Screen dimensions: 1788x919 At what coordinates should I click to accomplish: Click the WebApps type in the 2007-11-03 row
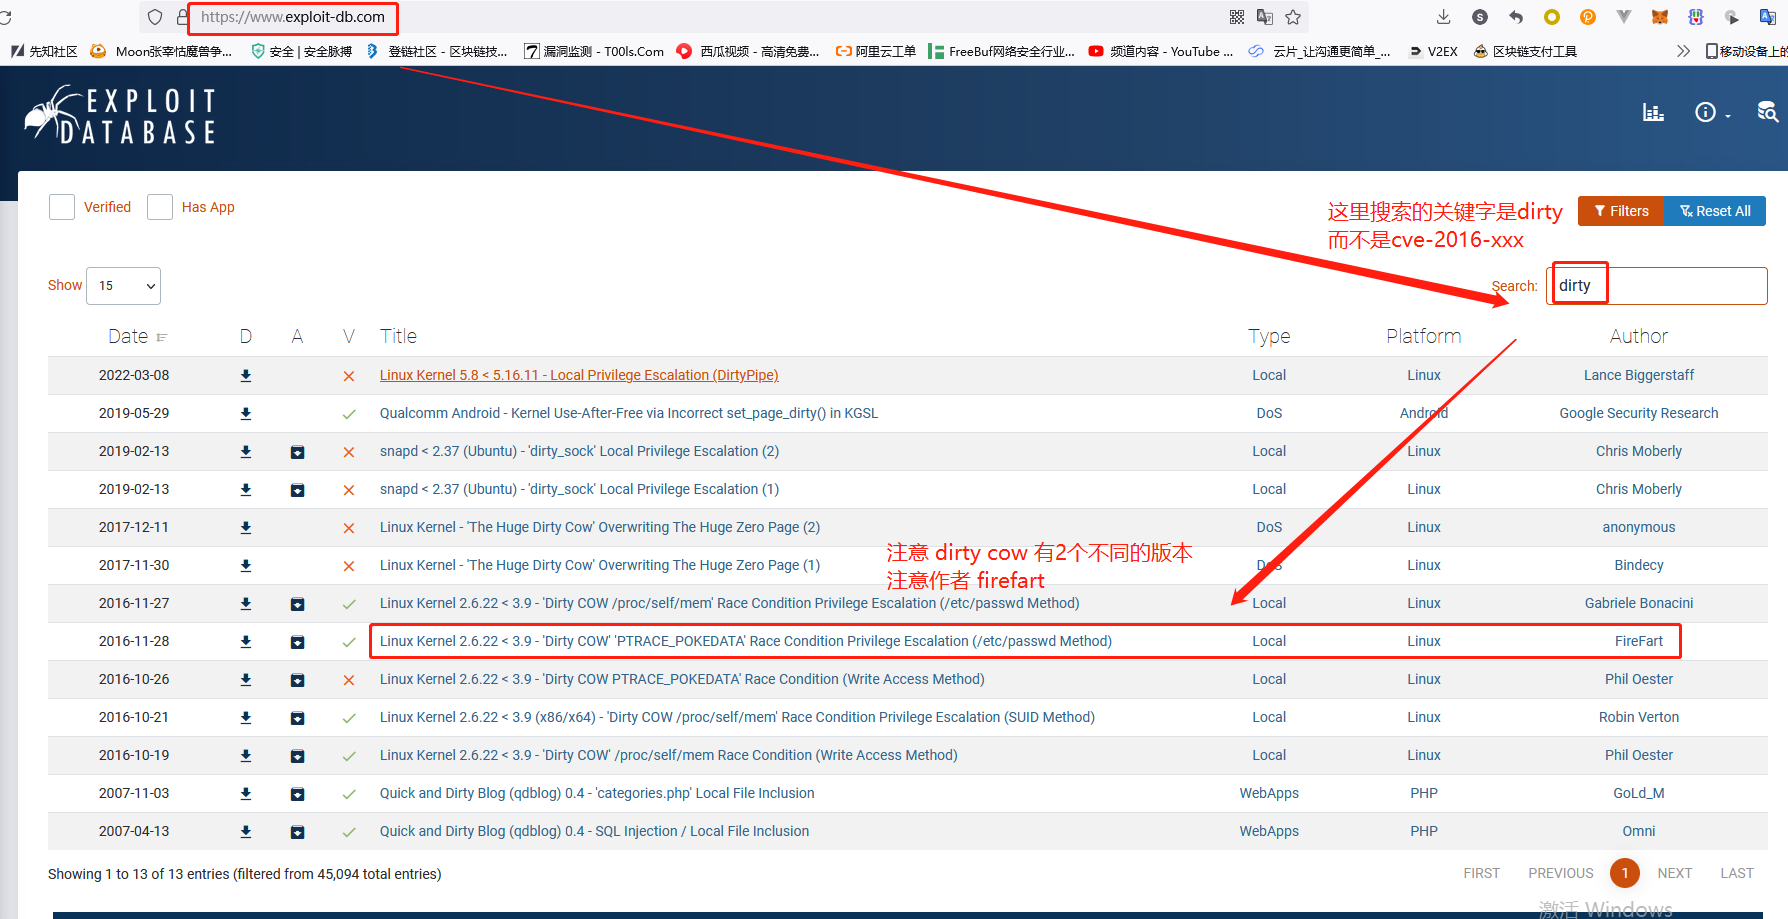click(x=1269, y=794)
